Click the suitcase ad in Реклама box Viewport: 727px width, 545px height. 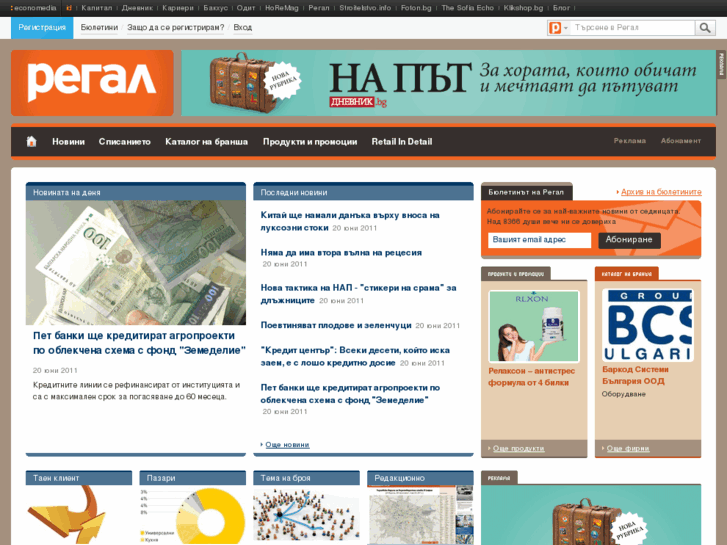point(591,515)
